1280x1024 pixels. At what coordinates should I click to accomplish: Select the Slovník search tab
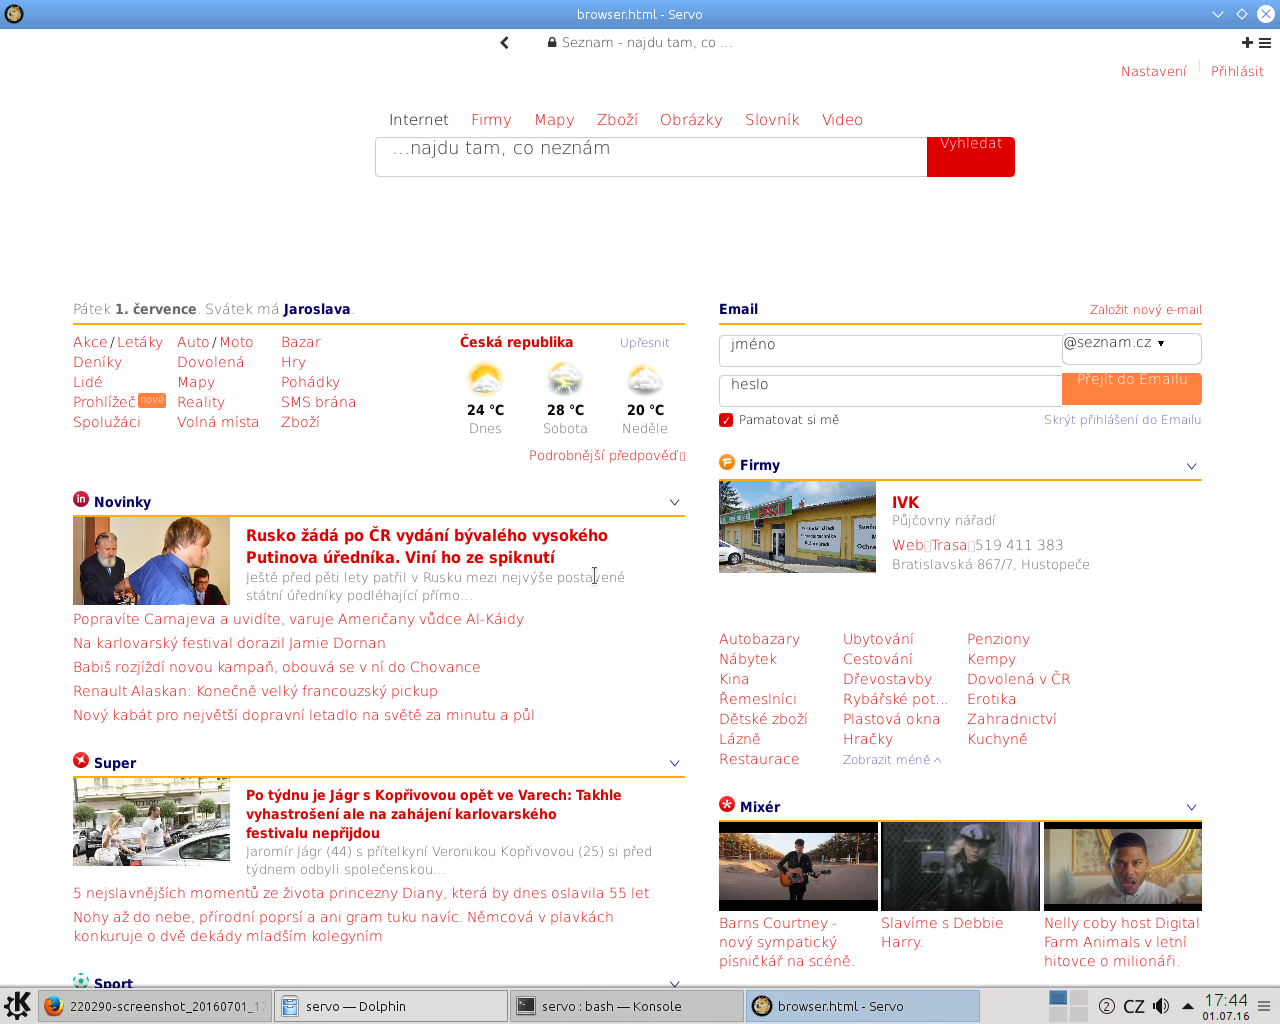[x=772, y=120]
